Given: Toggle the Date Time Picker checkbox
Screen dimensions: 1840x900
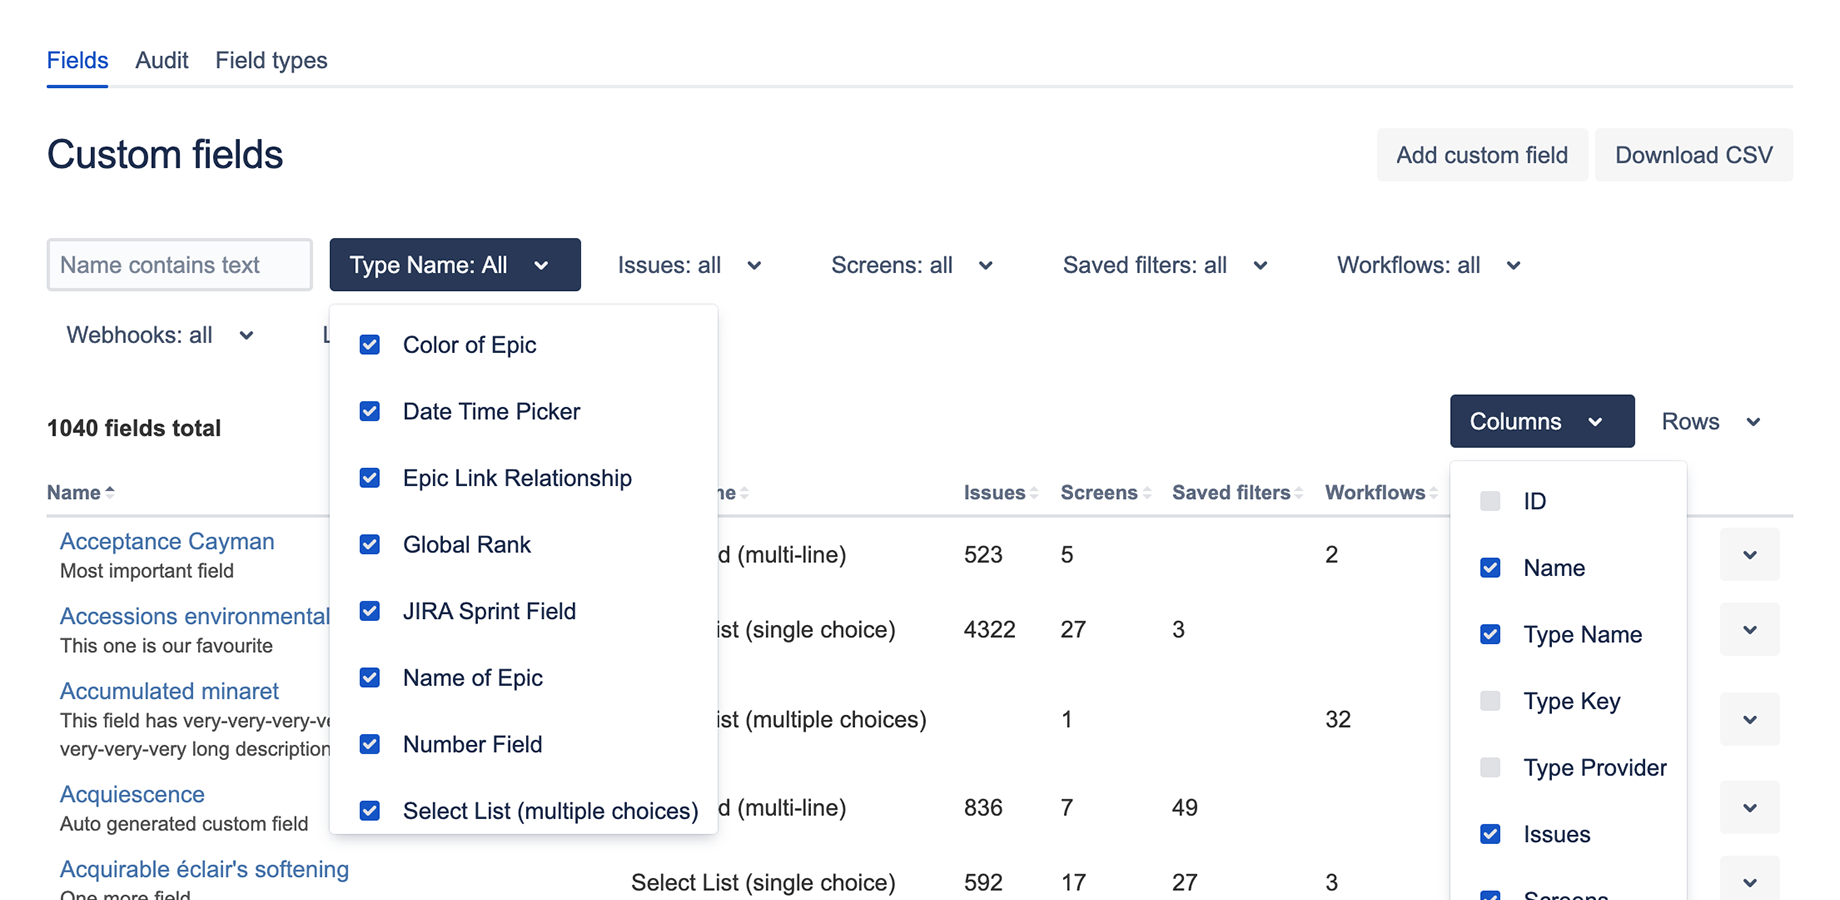Looking at the screenshot, I should pyautogui.click(x=369, y=411).
